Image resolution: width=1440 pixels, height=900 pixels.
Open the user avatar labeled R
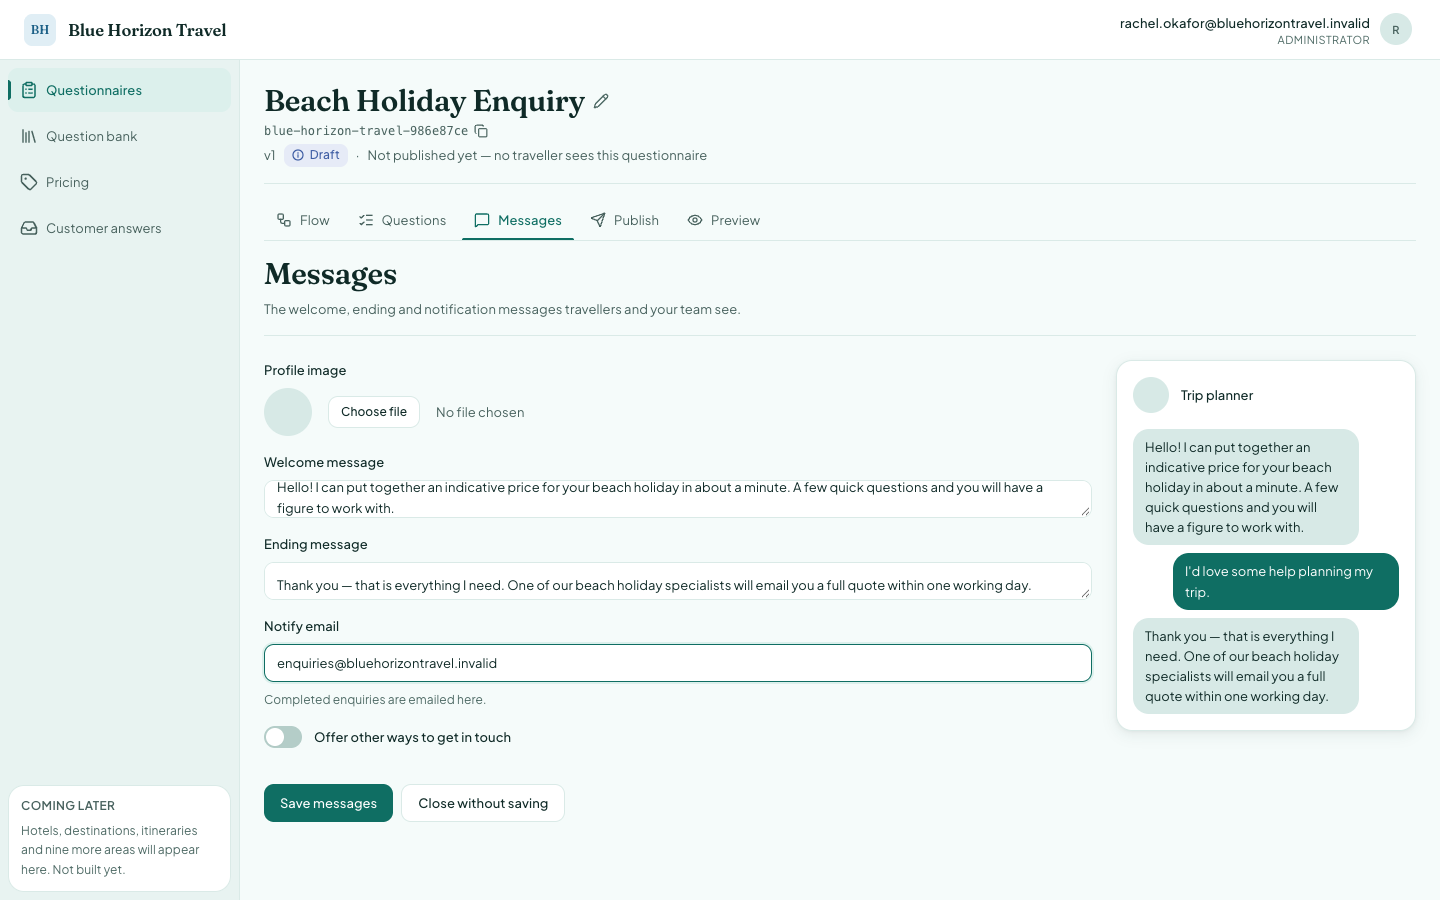1396,30
